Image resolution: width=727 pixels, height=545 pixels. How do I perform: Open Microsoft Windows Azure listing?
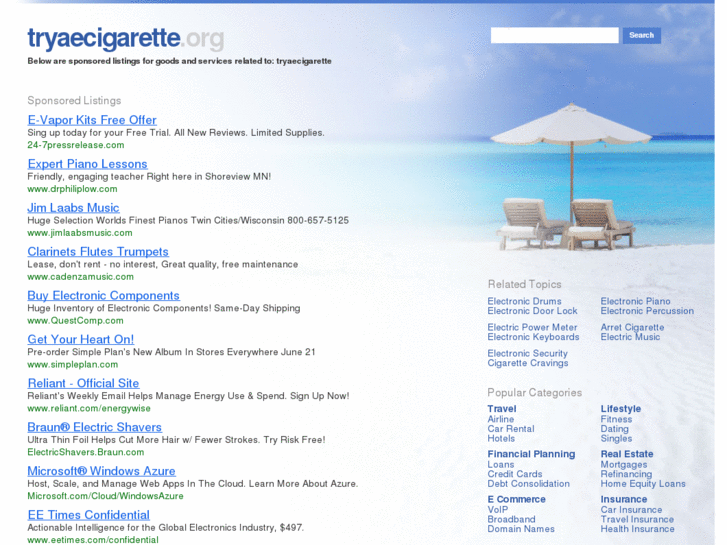(x=102, y=471)
